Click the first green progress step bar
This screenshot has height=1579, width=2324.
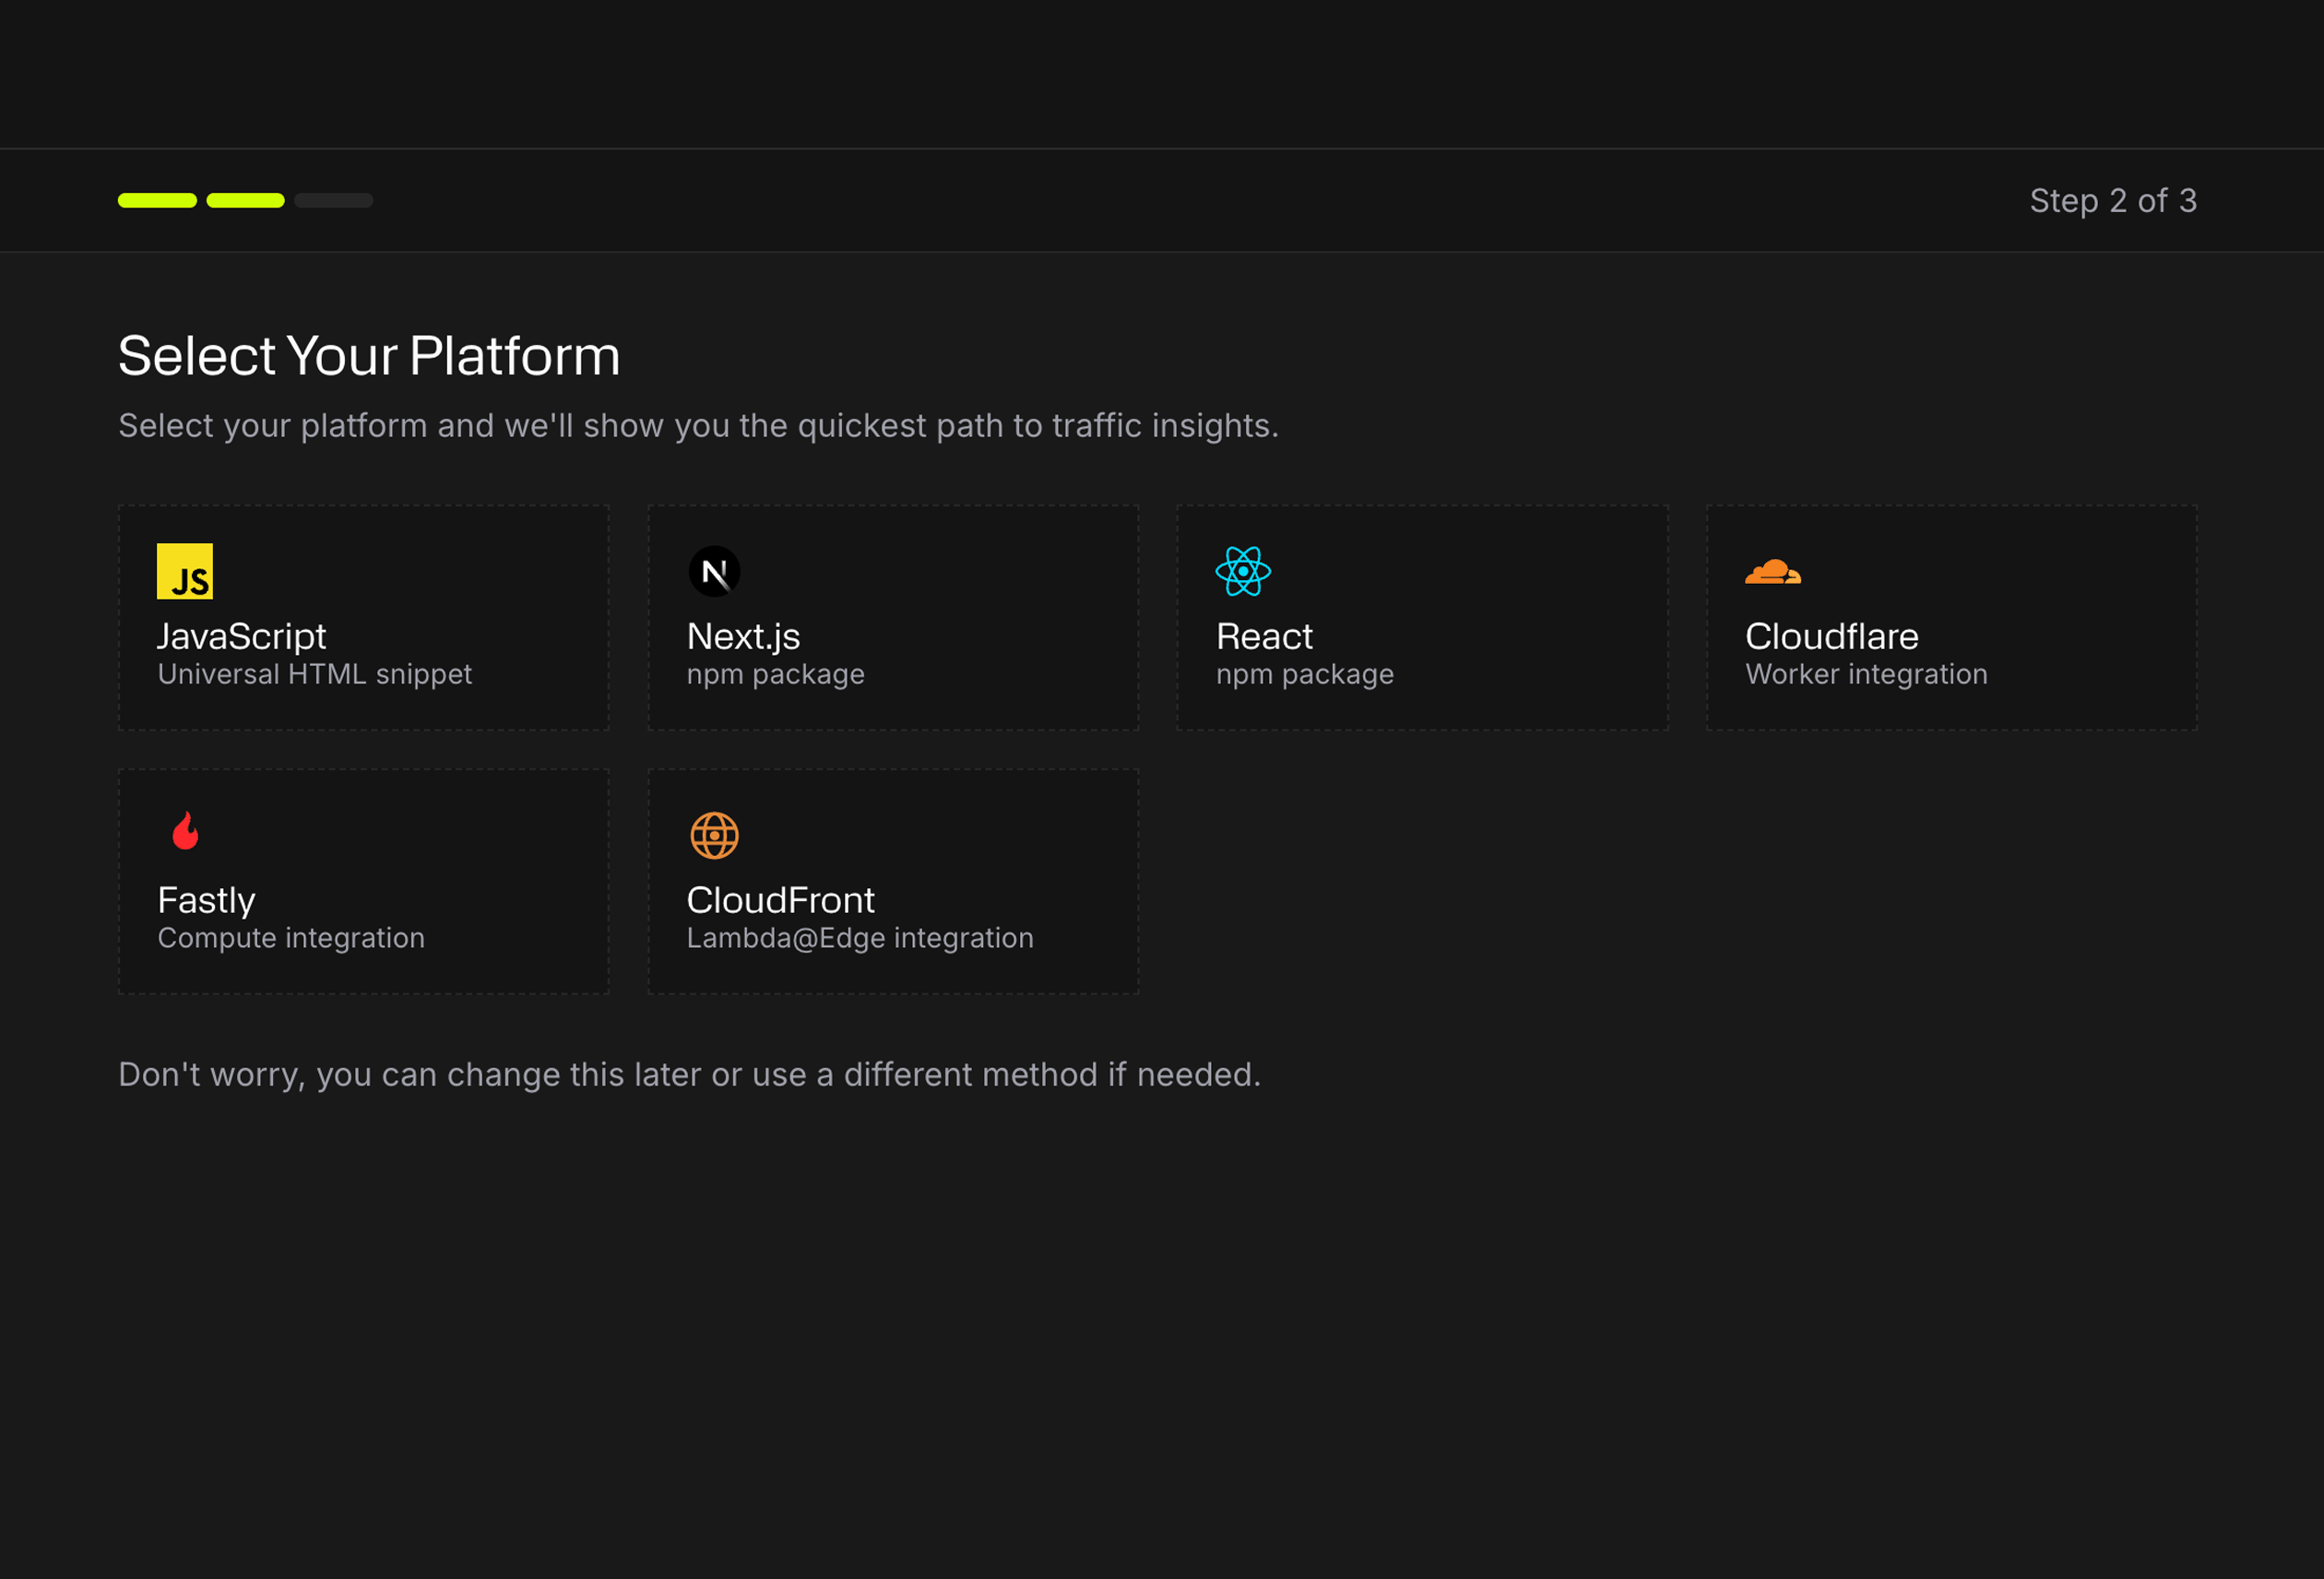click(157, 200)
